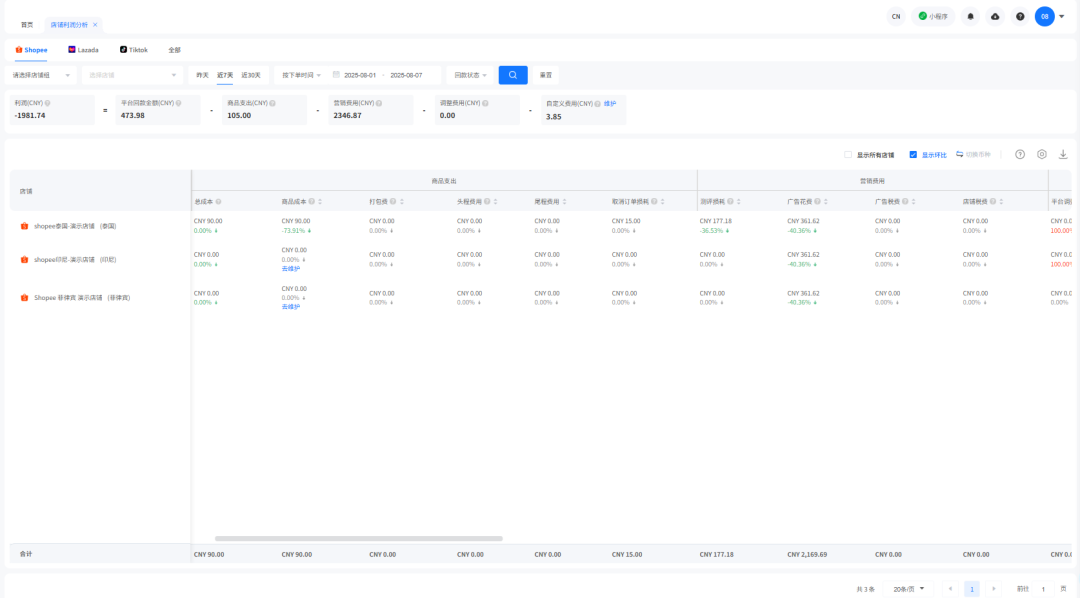Click the start date field 2025-08-01
The width and height of the screenshot is (1080, 598).
pos(360,75)
